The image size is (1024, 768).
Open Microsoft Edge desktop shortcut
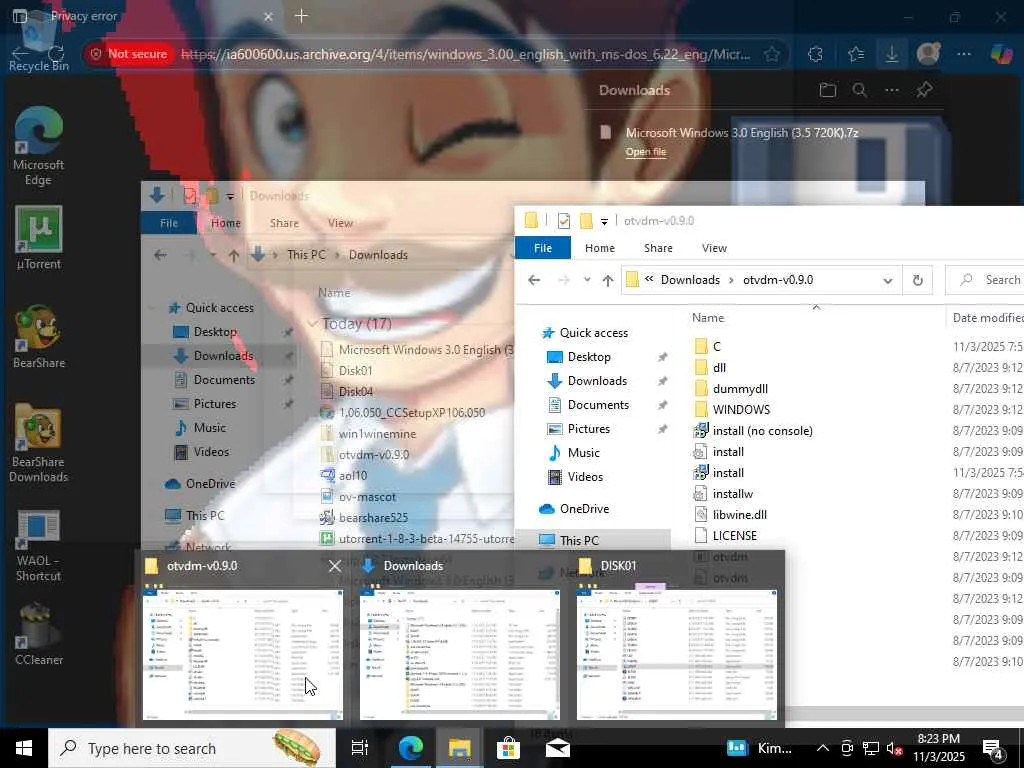tap(38, 146)
